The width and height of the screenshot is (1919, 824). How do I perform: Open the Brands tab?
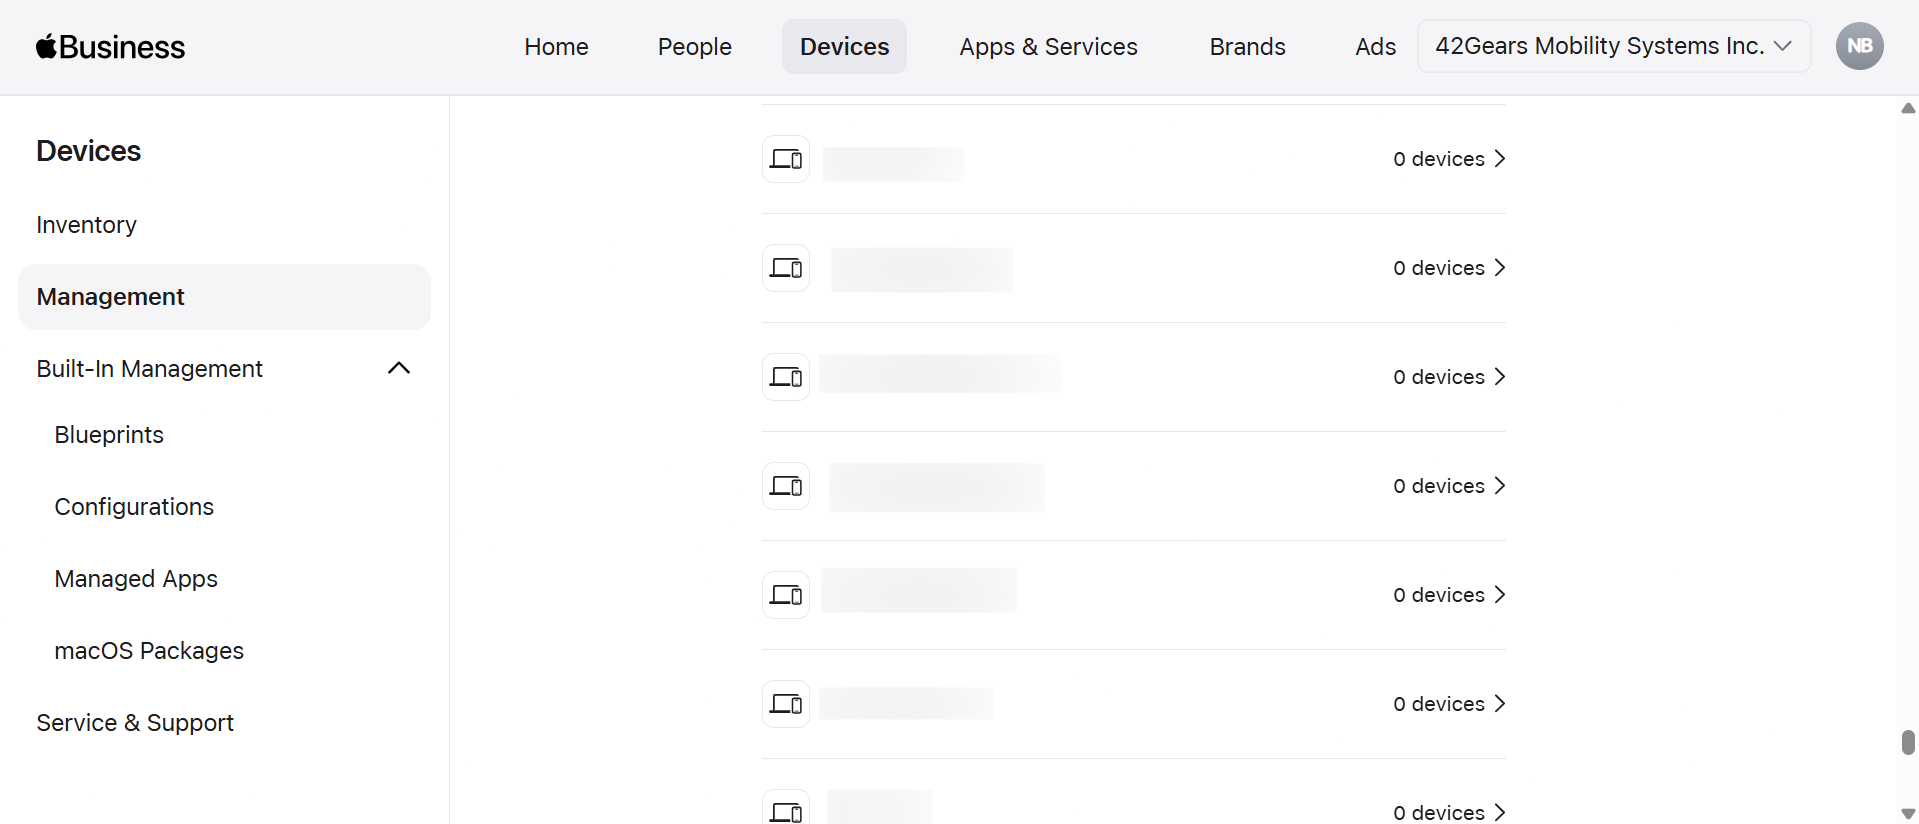[1247, 47]
